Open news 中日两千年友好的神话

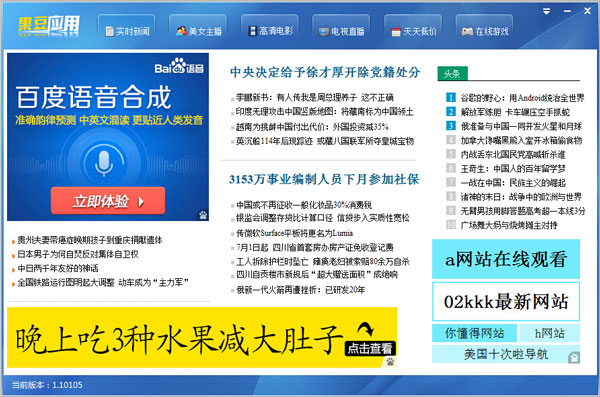tap(58, 268)
